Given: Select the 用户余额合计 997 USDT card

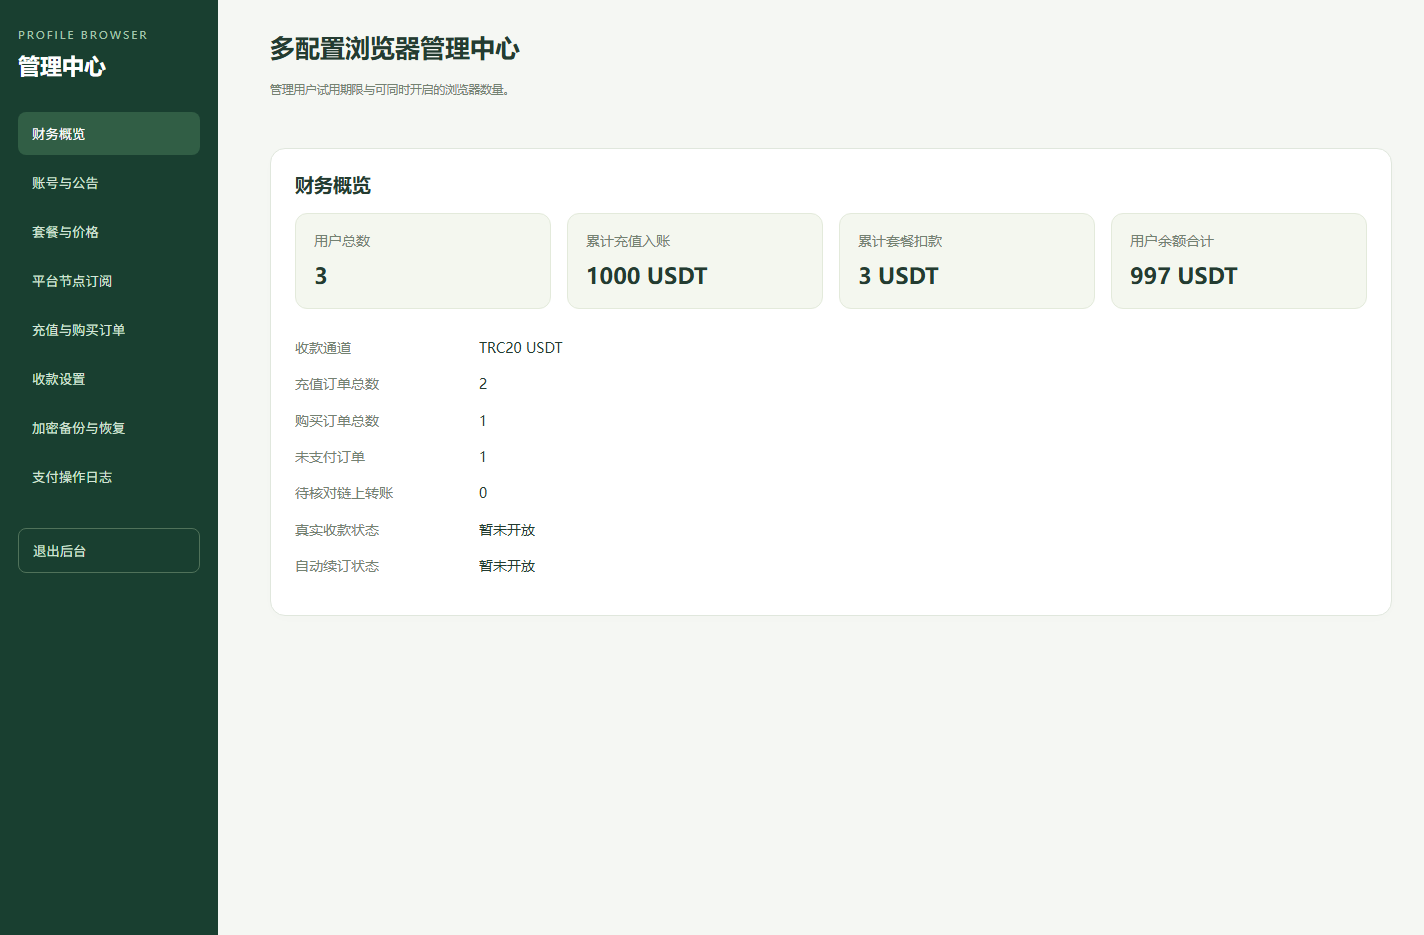Looking at the screenshot, I should [x=1239, y=261].
